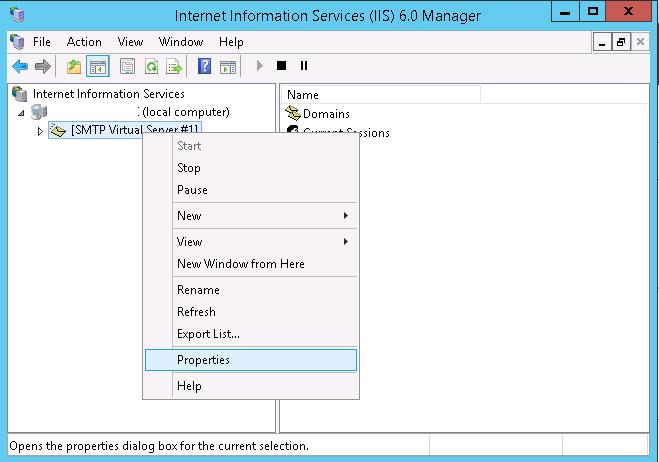659x462 pixels.
Task: Click the Domains item in right pane
Action: click(326, 114)
